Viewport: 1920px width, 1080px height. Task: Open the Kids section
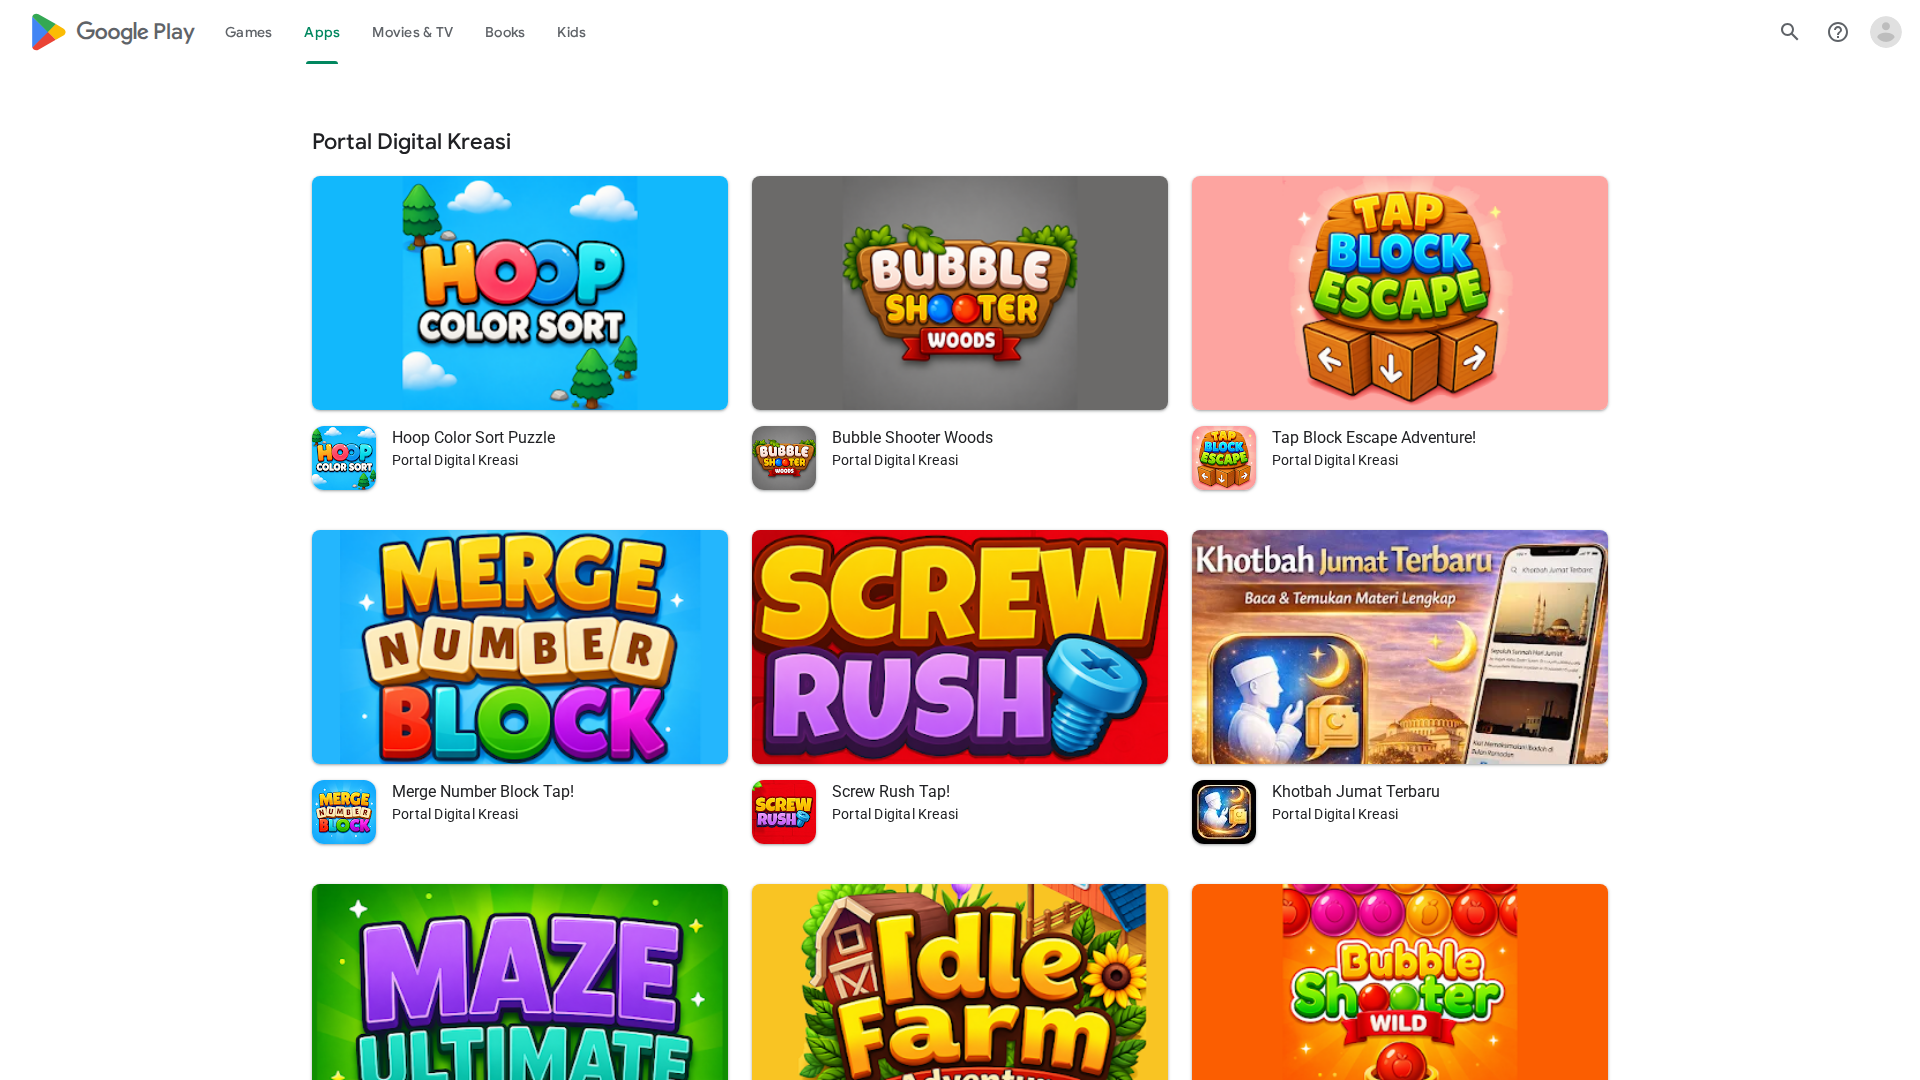(x=571, y=32)
